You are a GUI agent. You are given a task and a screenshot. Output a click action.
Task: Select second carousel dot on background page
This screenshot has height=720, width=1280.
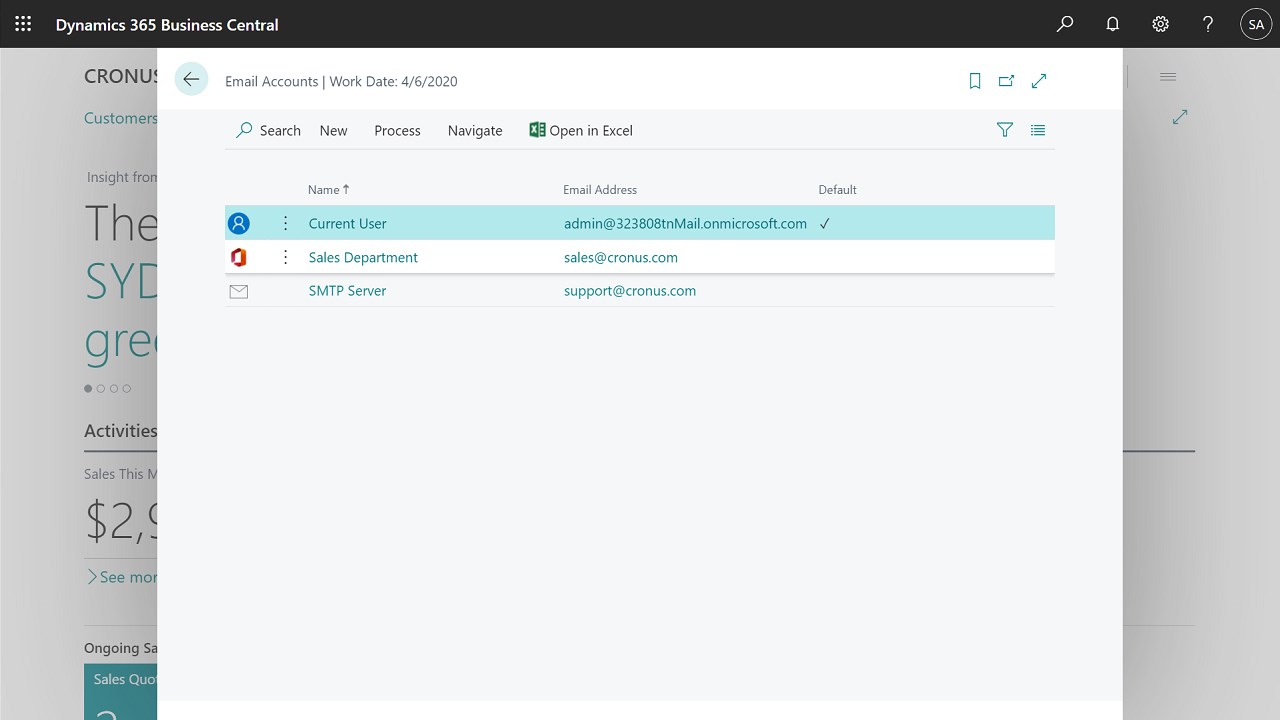coord(101,388)
